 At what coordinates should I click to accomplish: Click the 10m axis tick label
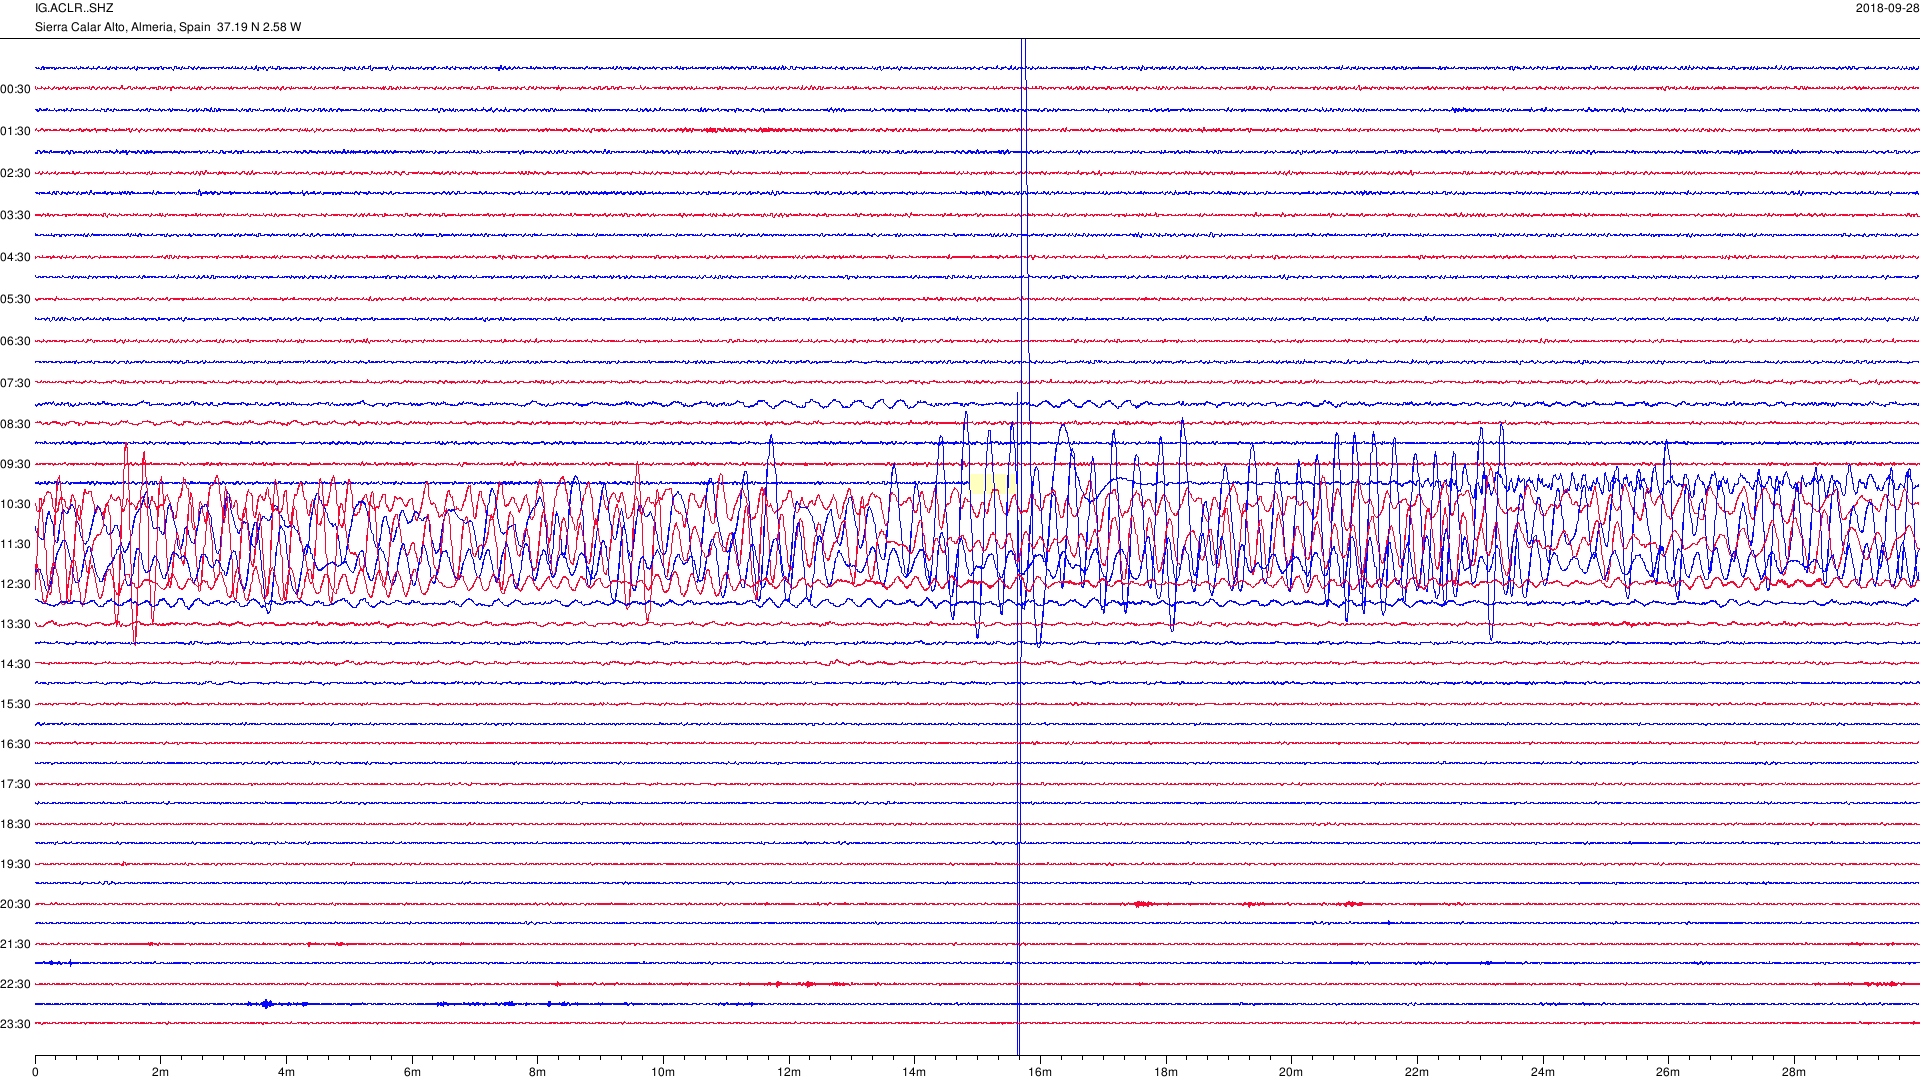663,1072
